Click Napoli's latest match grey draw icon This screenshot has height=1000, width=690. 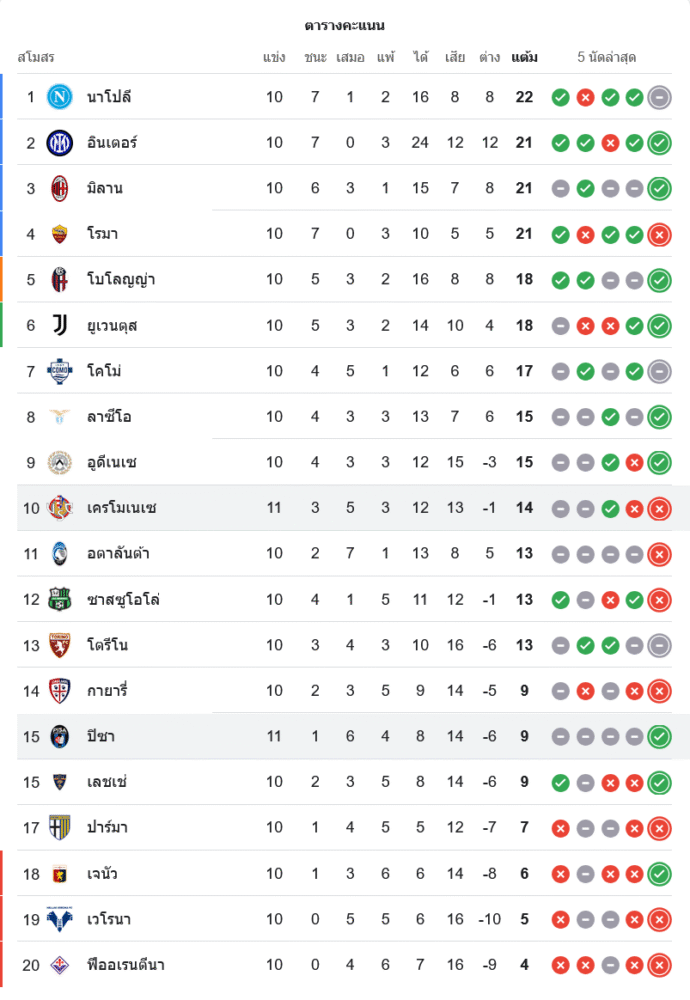tap(659, 97)
